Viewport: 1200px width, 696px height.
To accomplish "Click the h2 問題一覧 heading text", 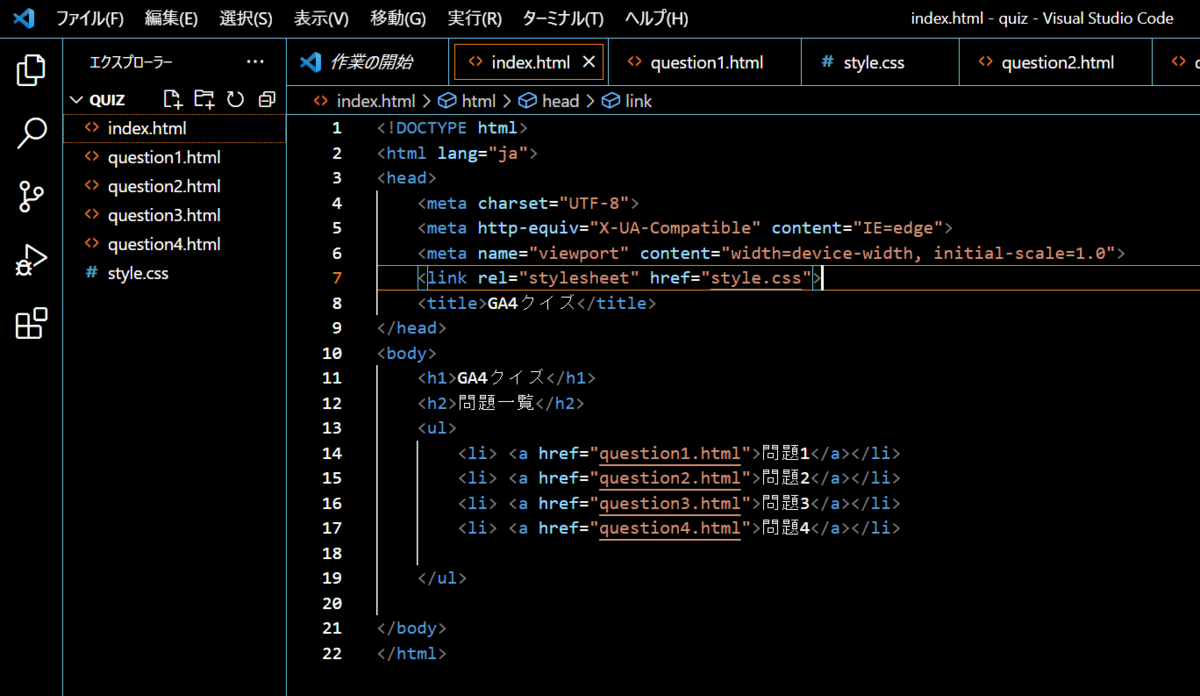I will [496, 403].
